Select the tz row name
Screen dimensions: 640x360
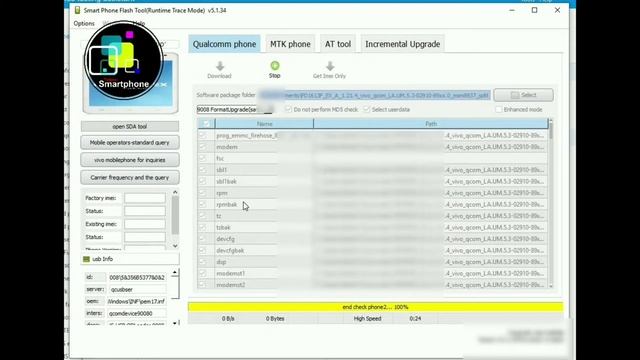(x=219, y=216)
